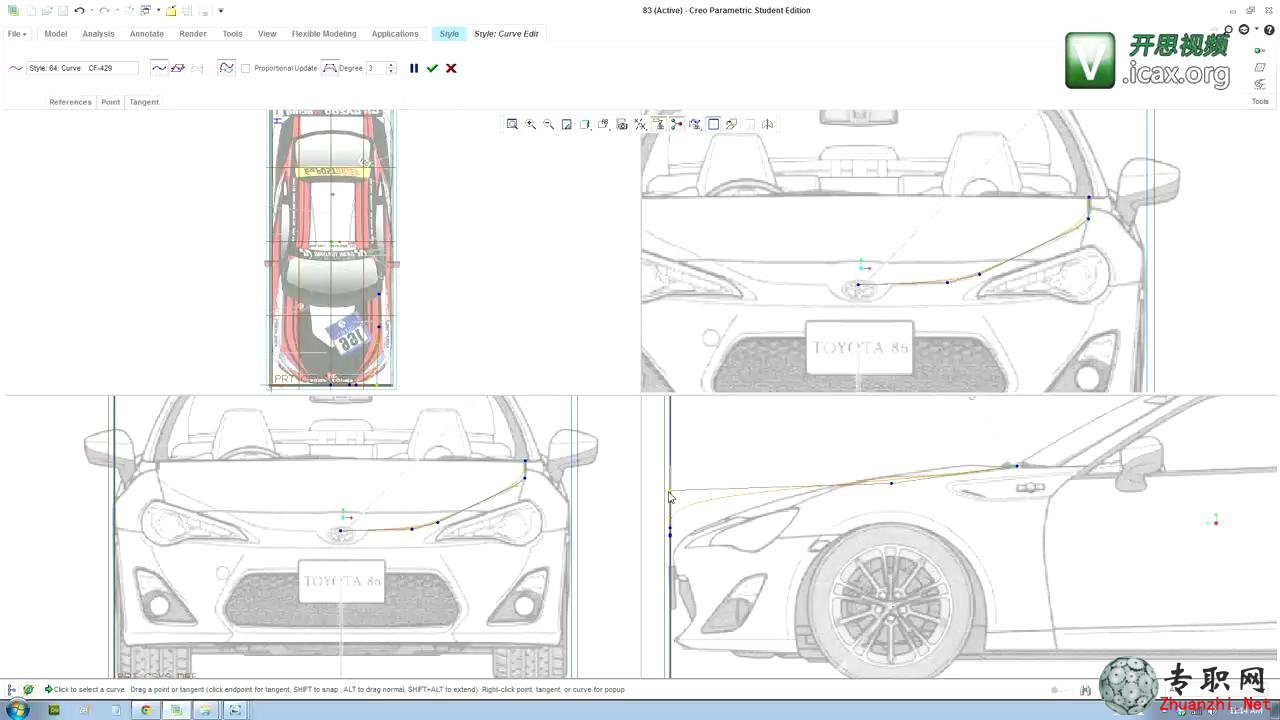Open the Undo history dropdown arrow
The height and width of the screenshot is (720, 1280).
pyautogui.click(x=91, y=11)
